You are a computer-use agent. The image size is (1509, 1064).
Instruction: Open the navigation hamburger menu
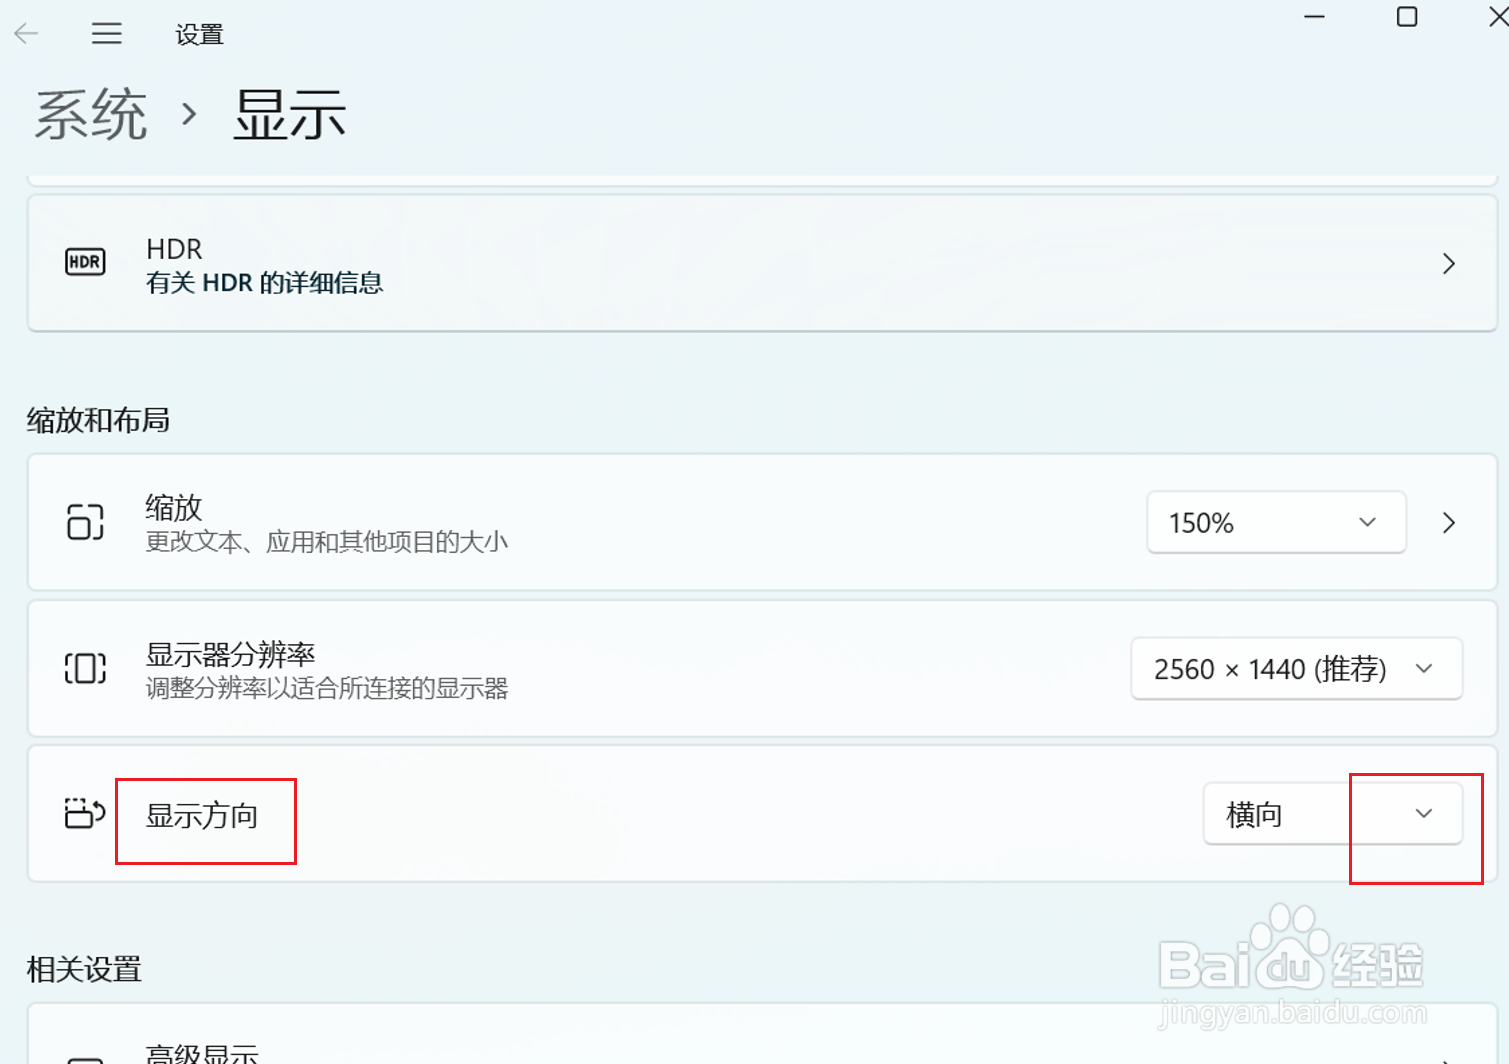106,32
